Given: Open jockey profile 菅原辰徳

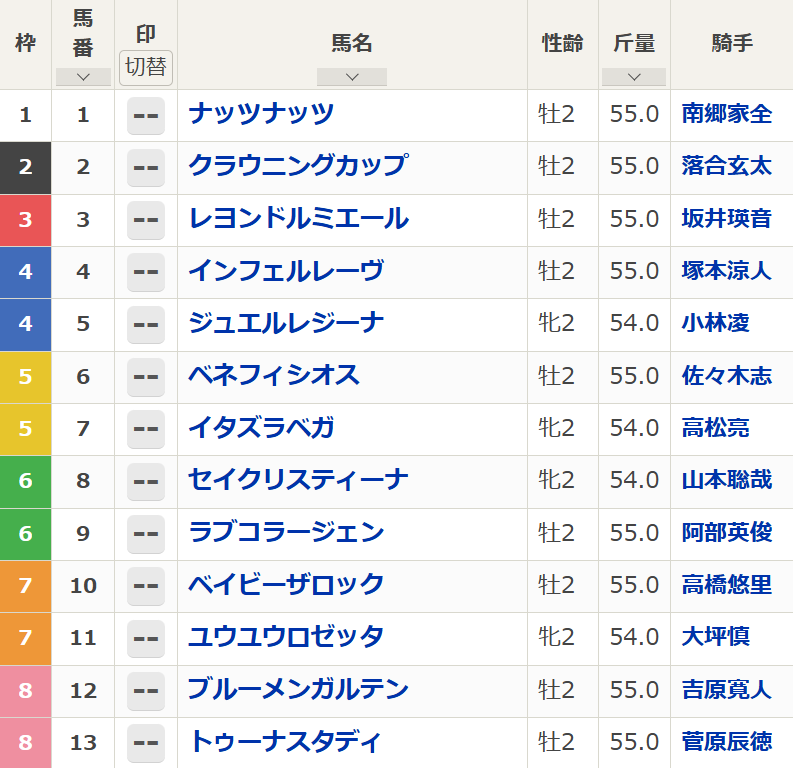Looking at the screenshot, I should tap(727, 742).
